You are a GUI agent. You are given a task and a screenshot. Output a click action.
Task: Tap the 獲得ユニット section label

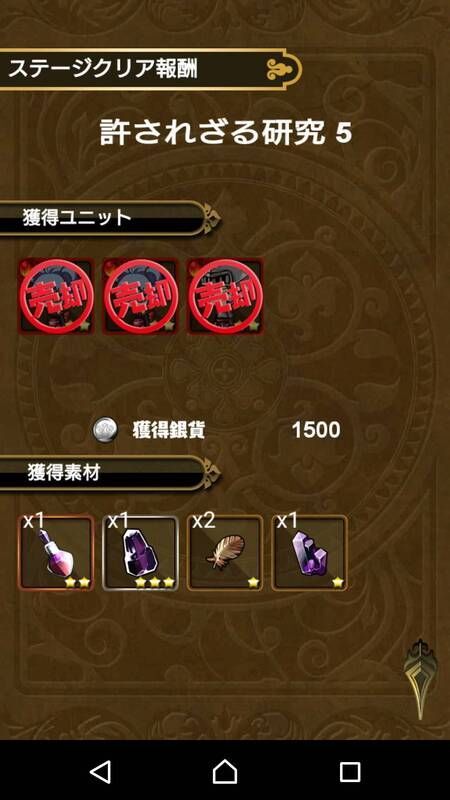tap(77, 218)
